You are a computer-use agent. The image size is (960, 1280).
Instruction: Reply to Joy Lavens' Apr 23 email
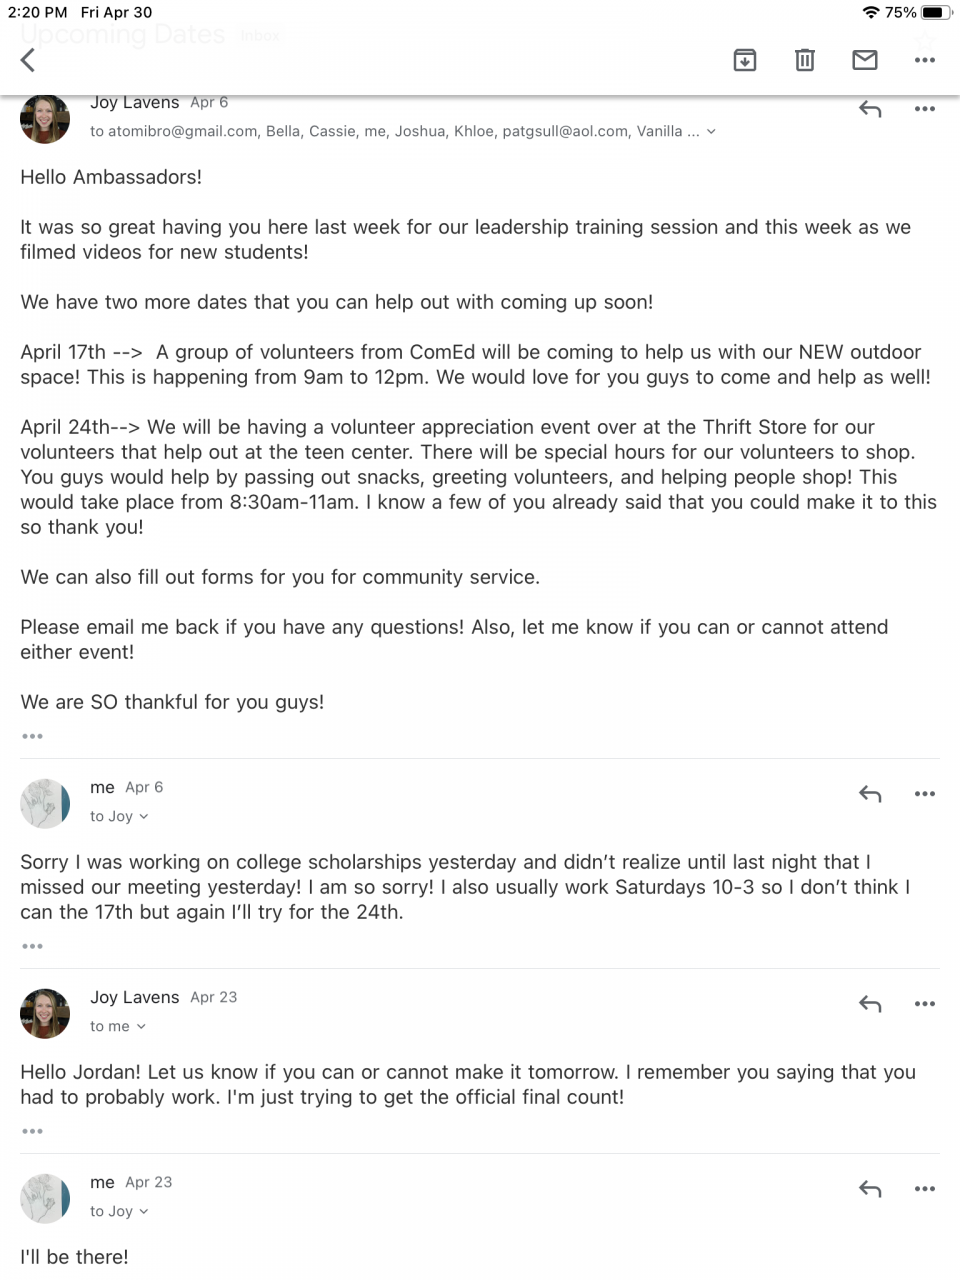pos(870,1004)
